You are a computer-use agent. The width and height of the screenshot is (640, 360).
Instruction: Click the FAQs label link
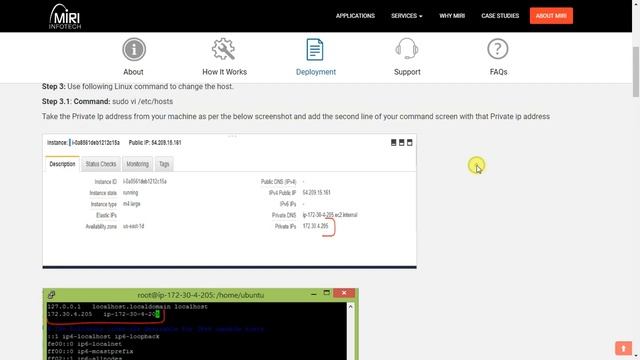point(498,72)
